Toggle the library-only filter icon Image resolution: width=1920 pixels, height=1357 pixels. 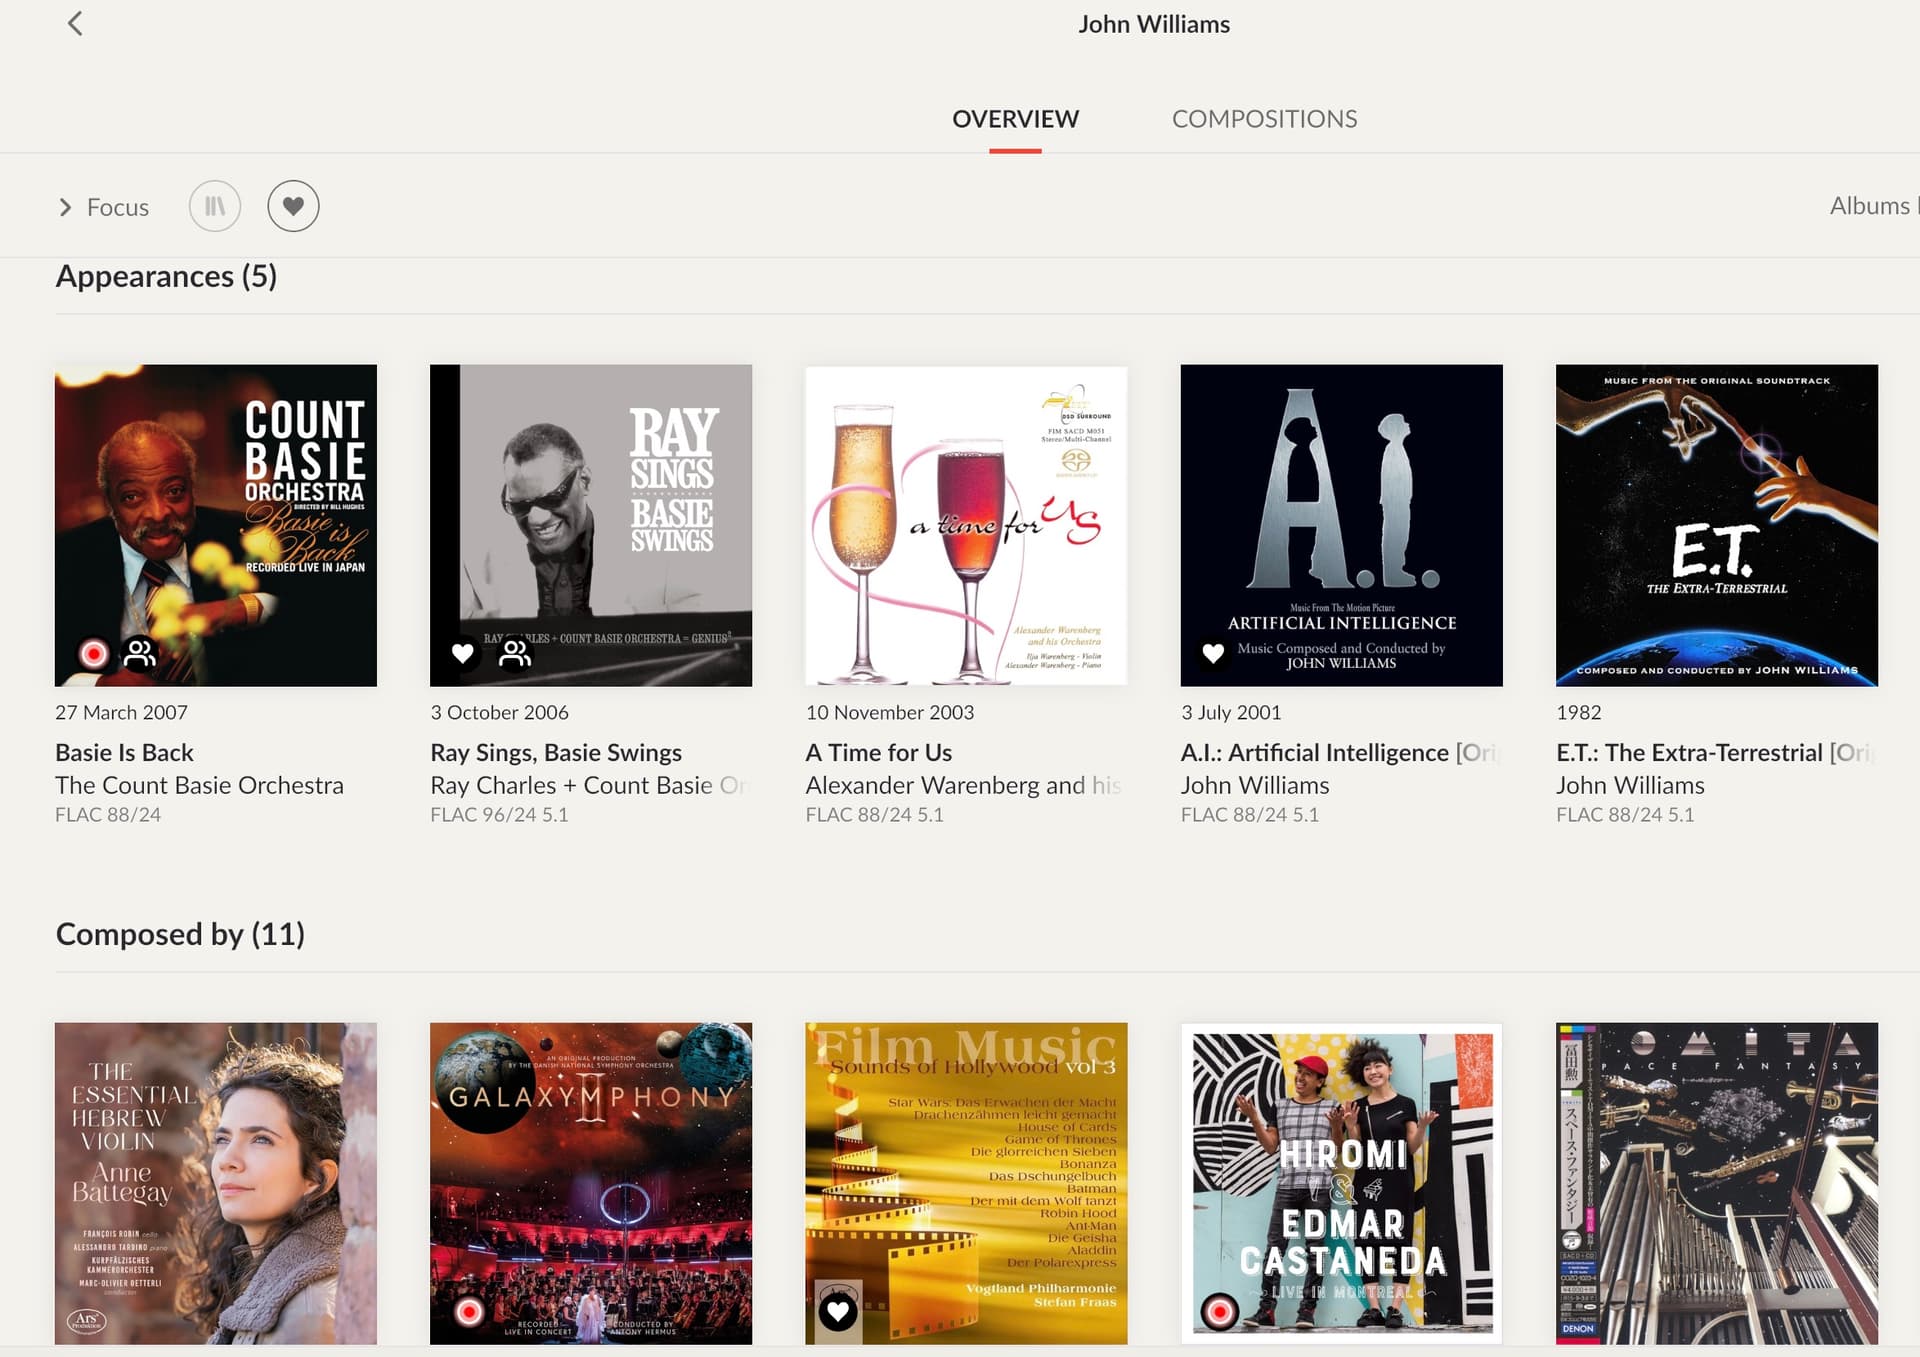pyautogui.click(x=215, y=206)
